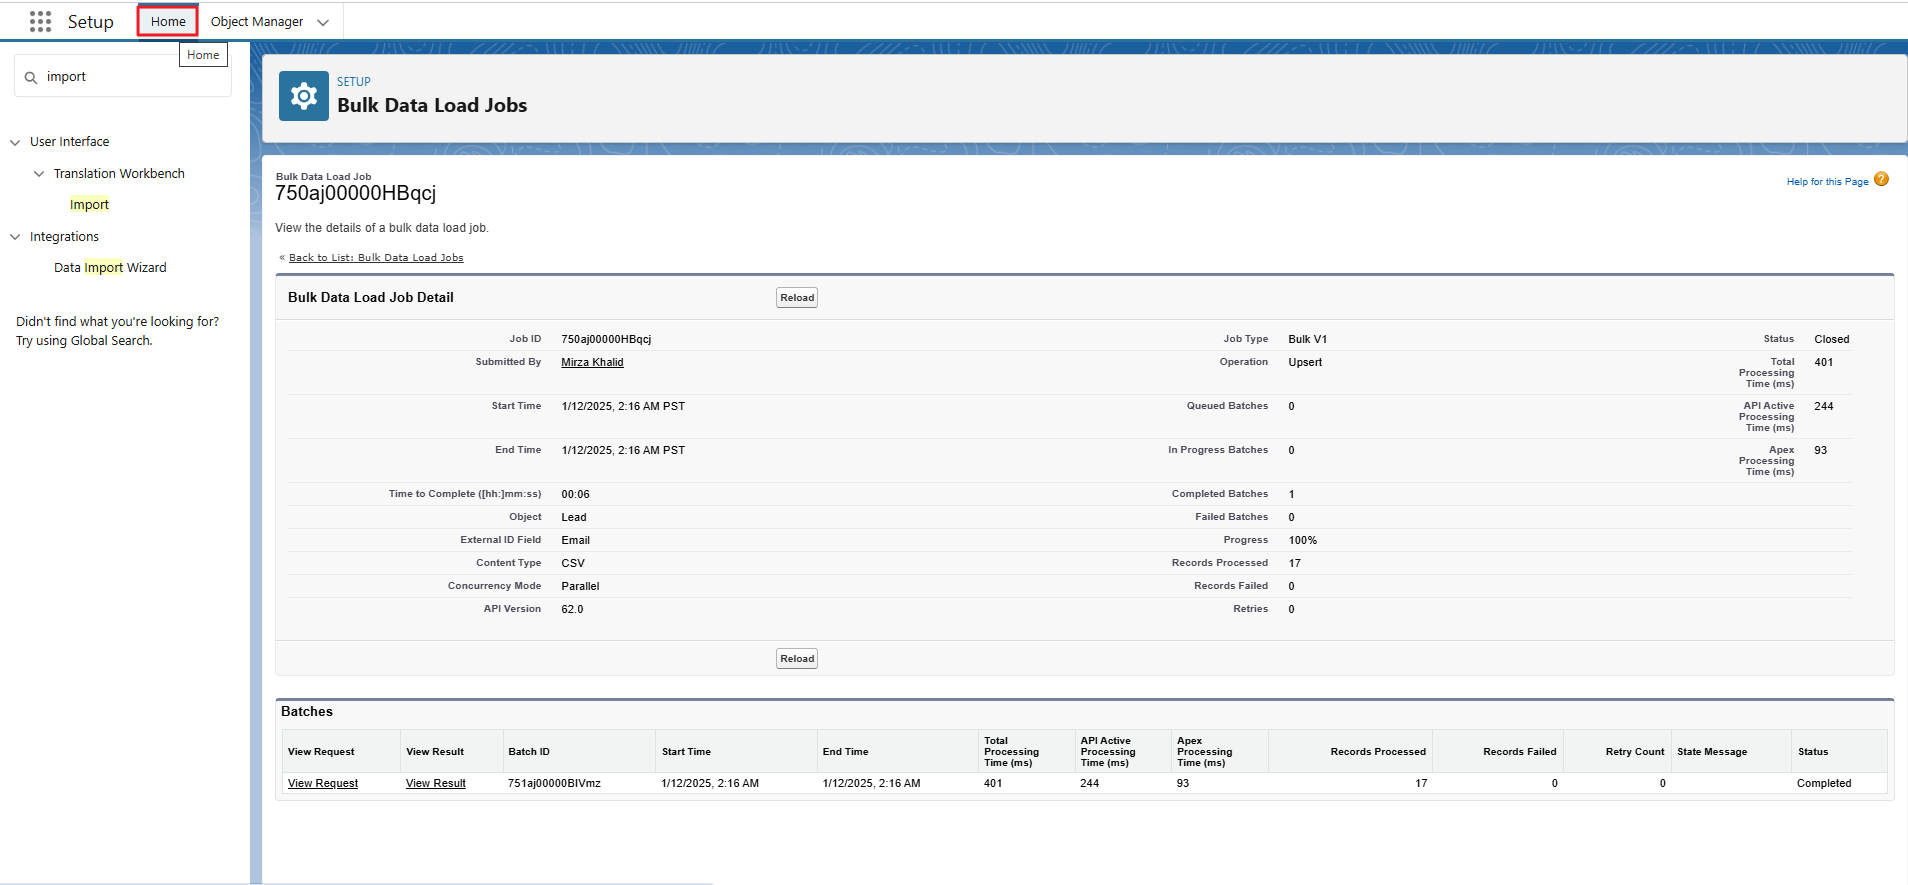The width and height of the screenshot is (1908, 885).
Task: Click the top Reload button
Action: (797, 298)
